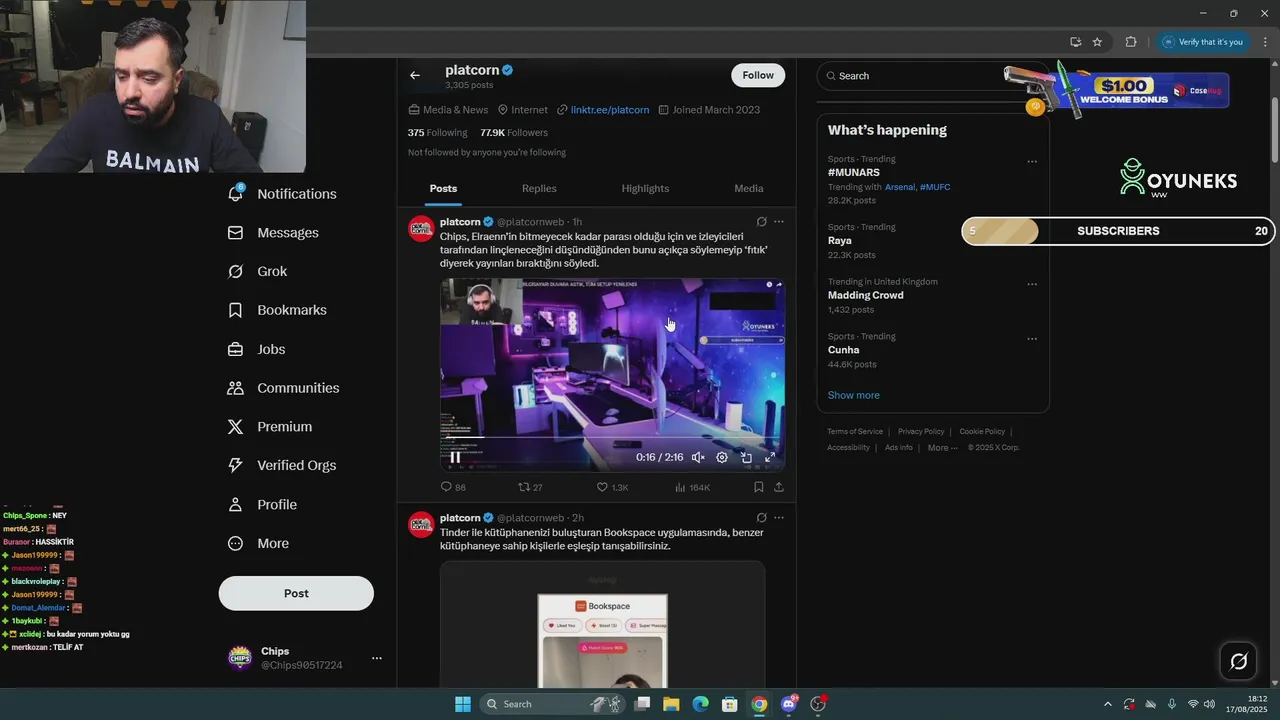The image size is (1280, 720).
Task: Show hidden system tray icons
Action: tap(1107, 704)
